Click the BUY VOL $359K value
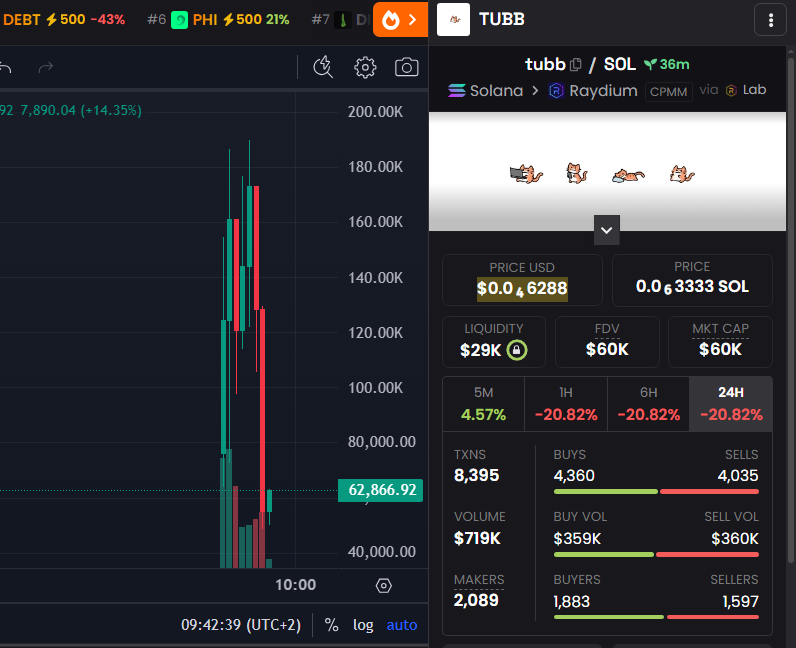Viewport: 796px width, 648px height. pos(577,538)
